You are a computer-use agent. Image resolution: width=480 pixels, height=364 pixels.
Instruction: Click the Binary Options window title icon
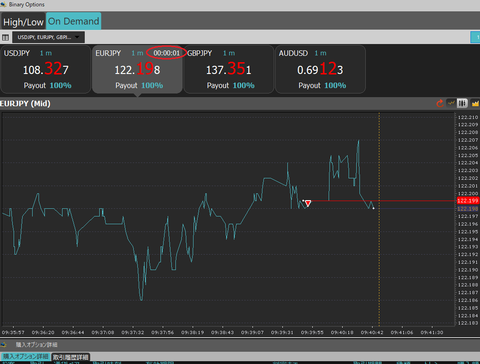[3, 4]
